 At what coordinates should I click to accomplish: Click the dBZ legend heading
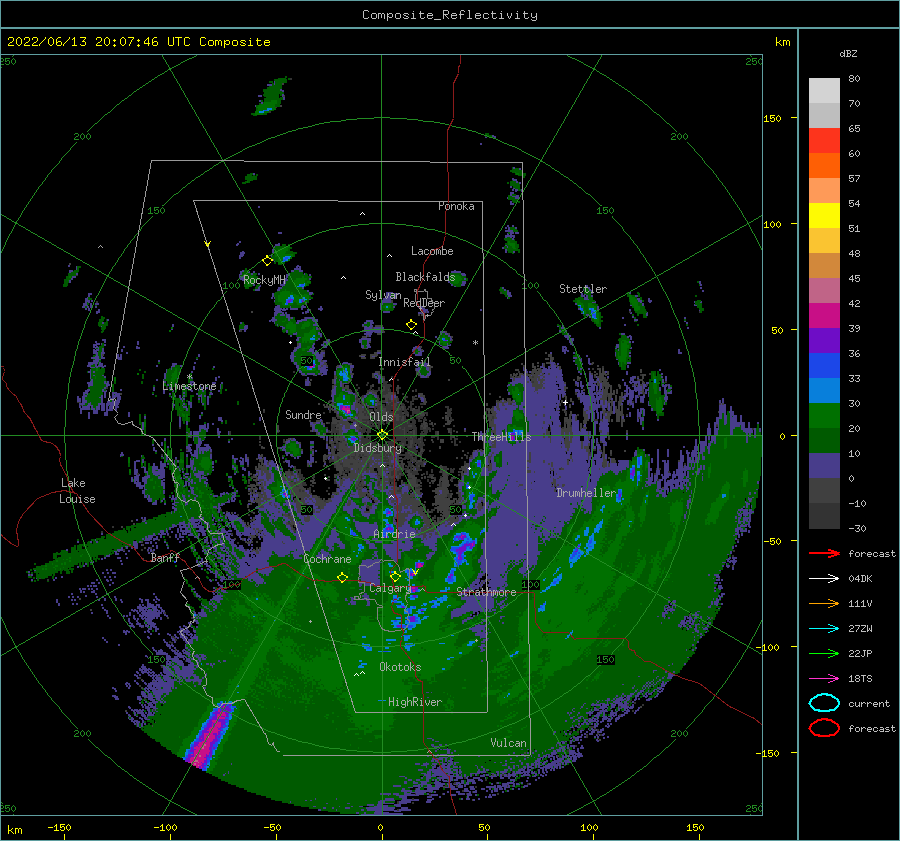[x=848, y=53]
